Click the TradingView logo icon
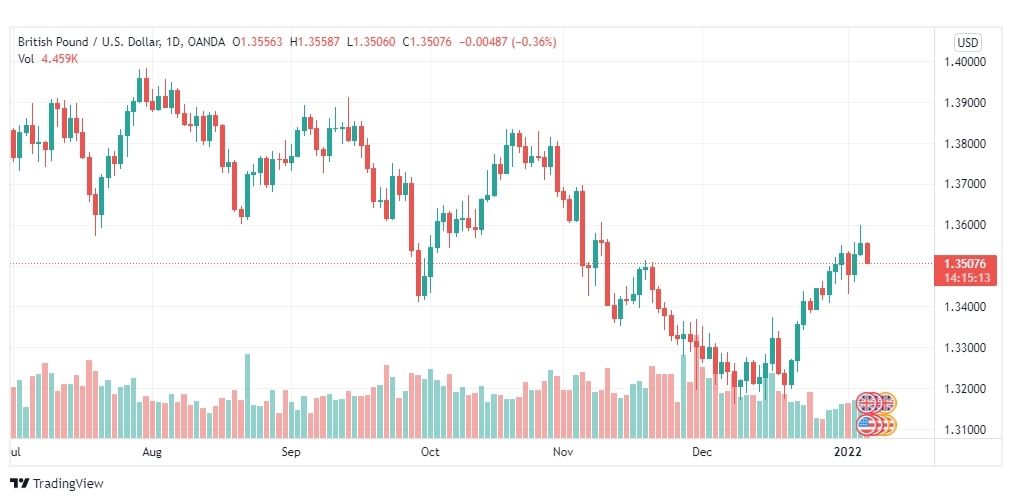 coord(20,483)
